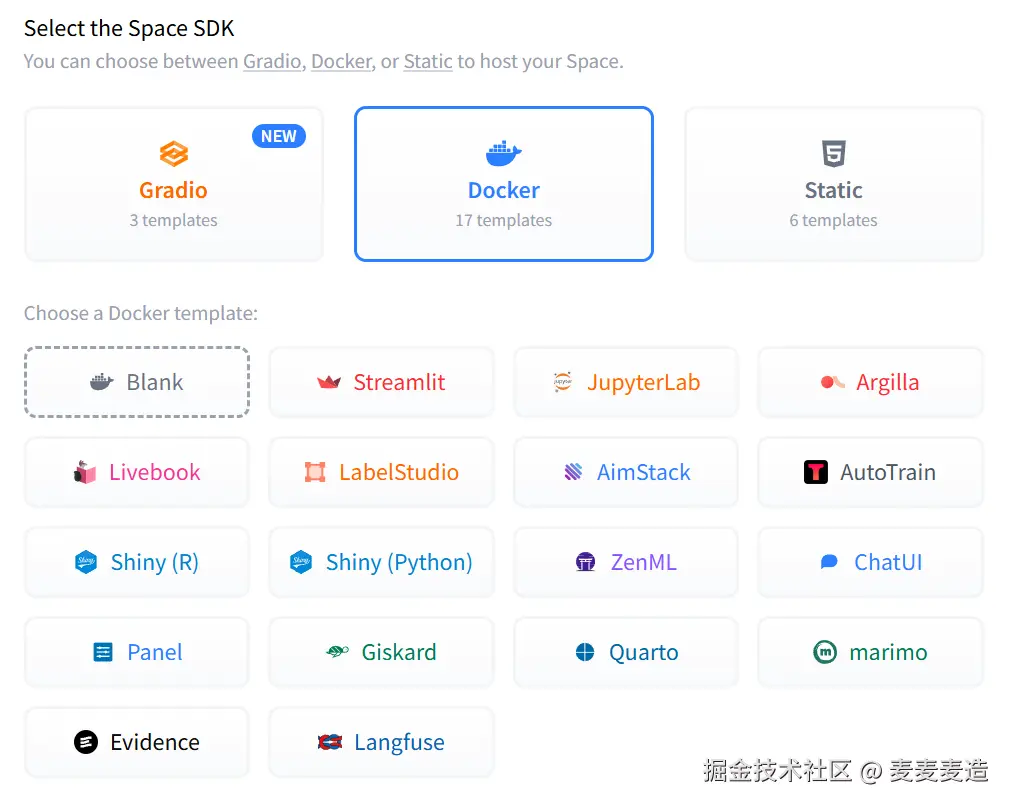The image size is (1011, 807).
Task: Click the ChatUI speech bubble icon
Action: 829,561
